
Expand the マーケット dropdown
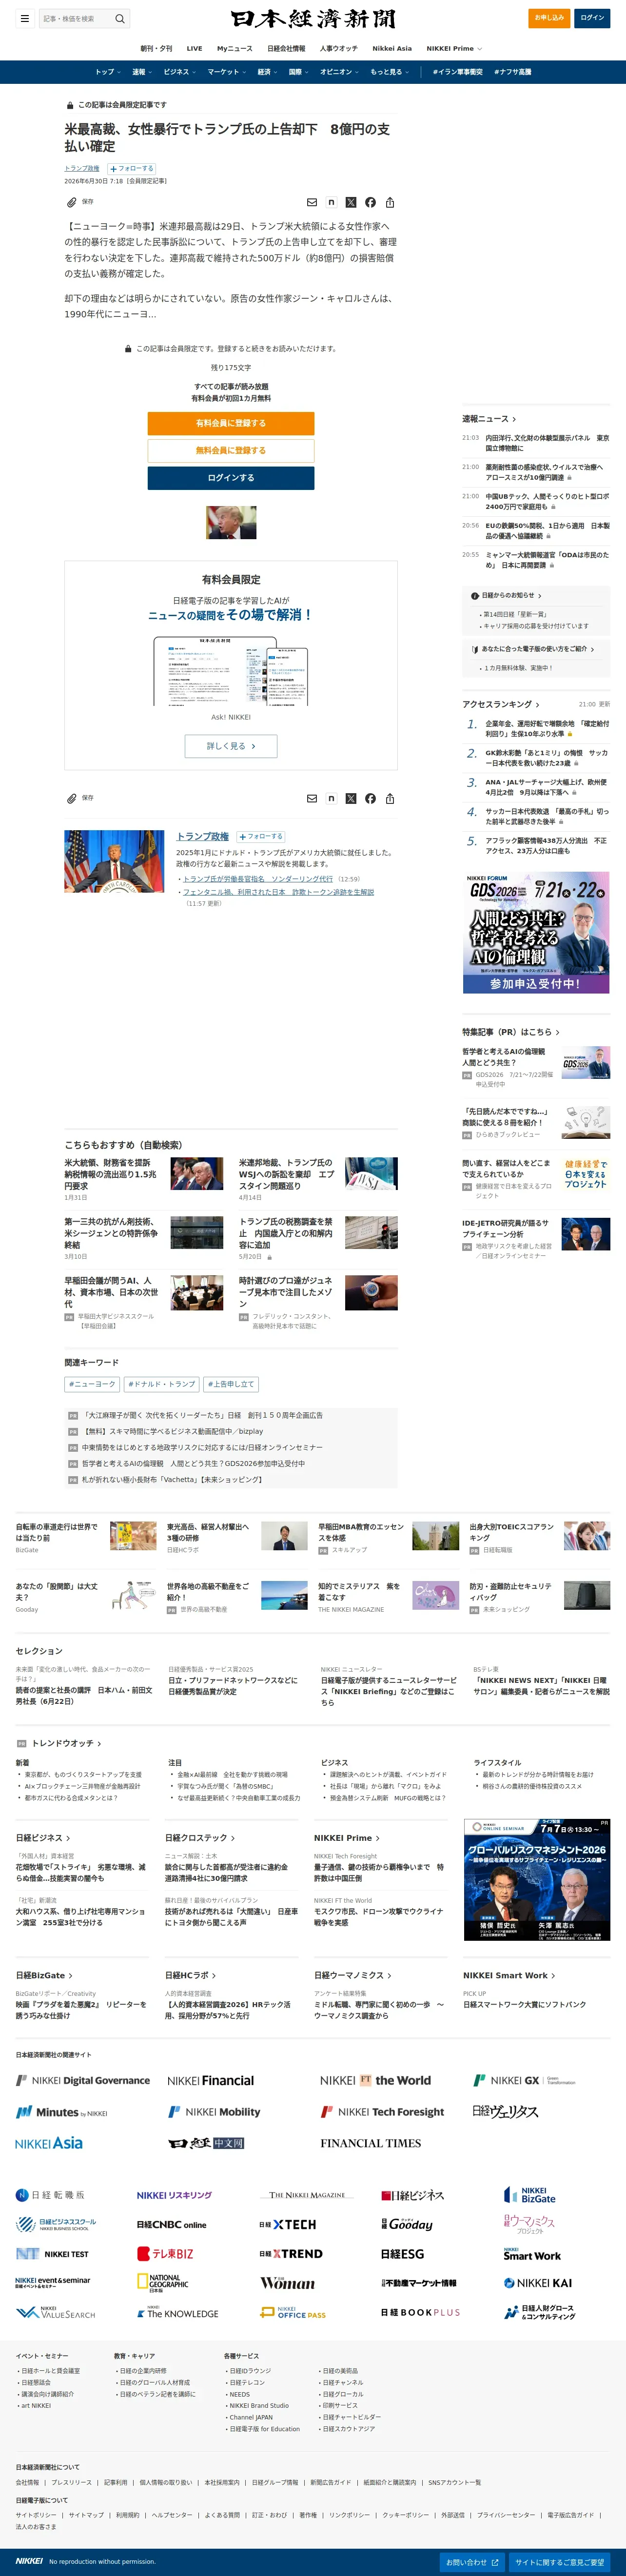(x=227, y=72)
